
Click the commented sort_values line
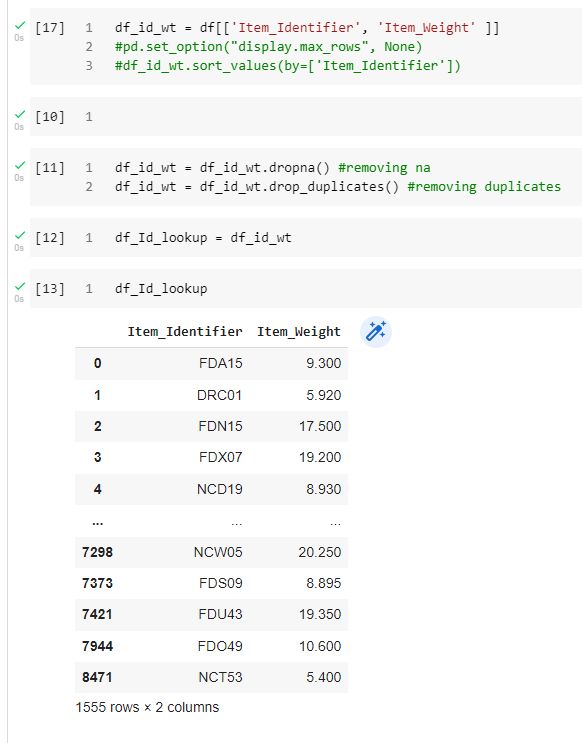[288, 65]
